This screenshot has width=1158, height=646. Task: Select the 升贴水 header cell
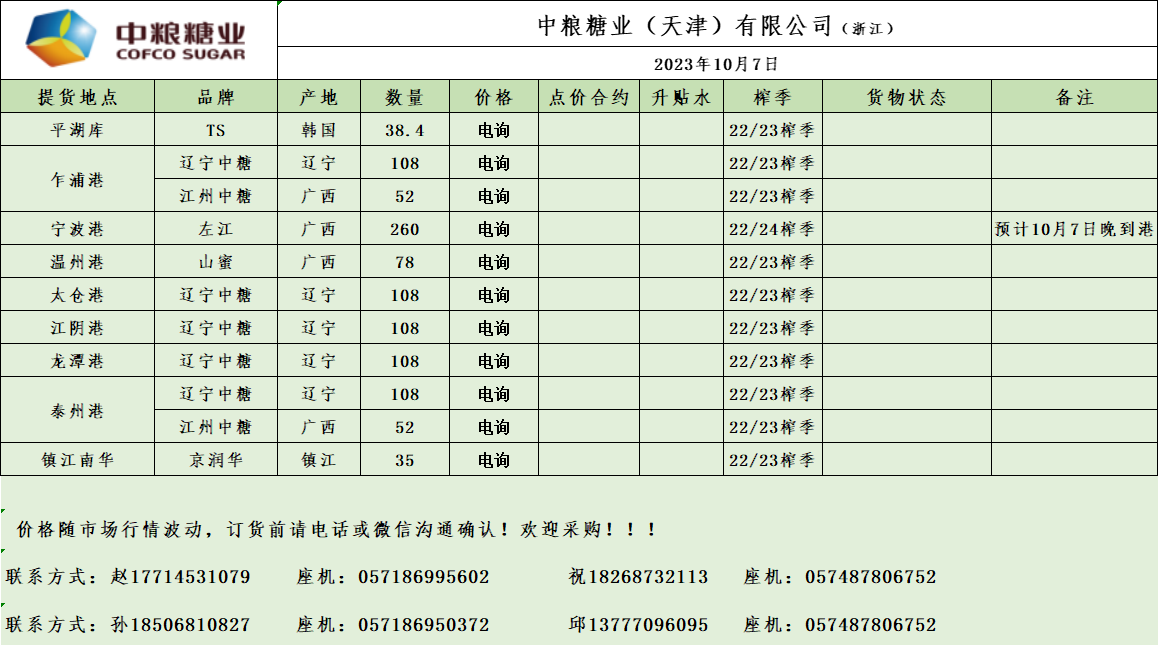click(681, 97)
